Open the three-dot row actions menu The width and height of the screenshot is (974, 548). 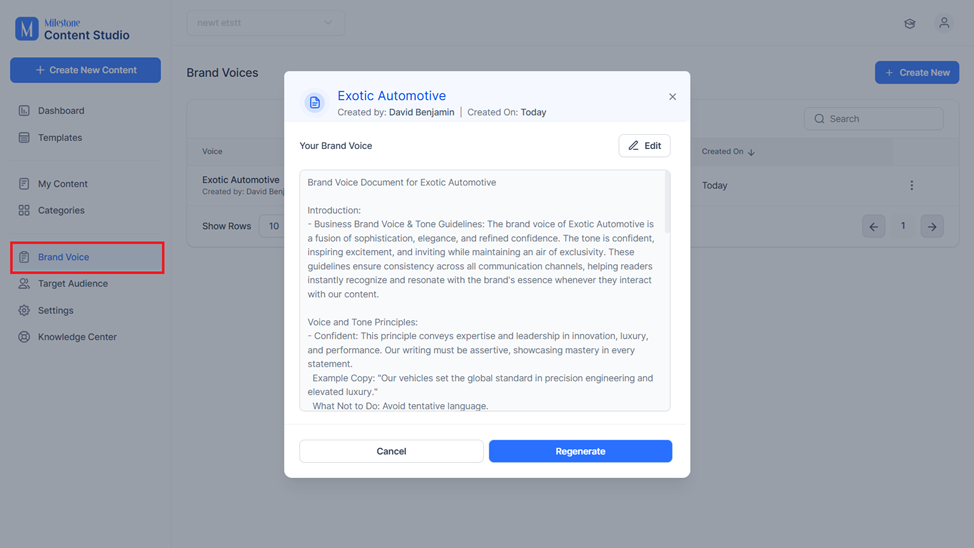click(911, 185)
